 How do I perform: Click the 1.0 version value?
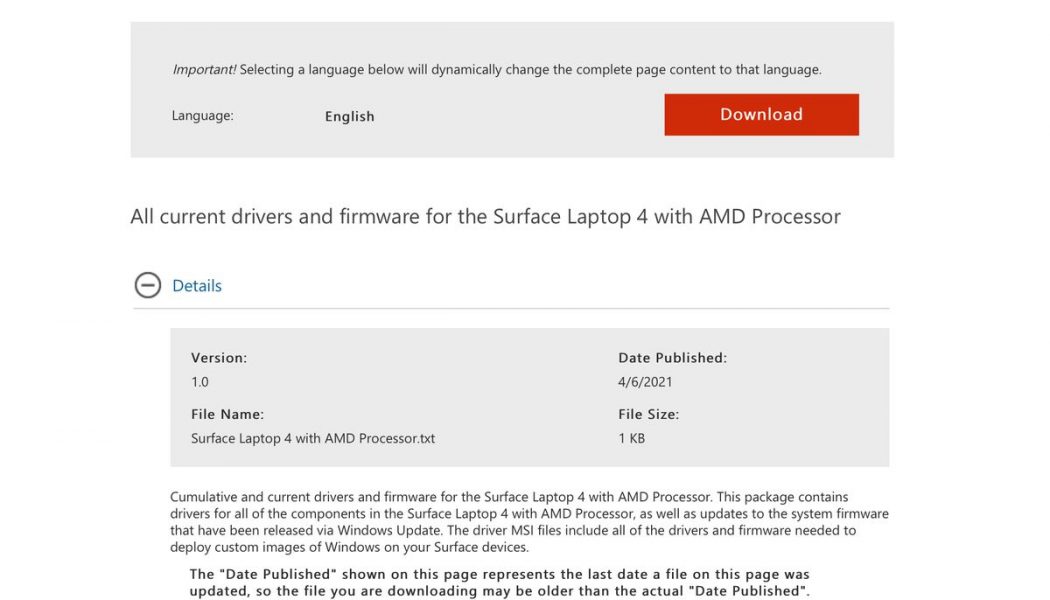click(x=198, y=381)
